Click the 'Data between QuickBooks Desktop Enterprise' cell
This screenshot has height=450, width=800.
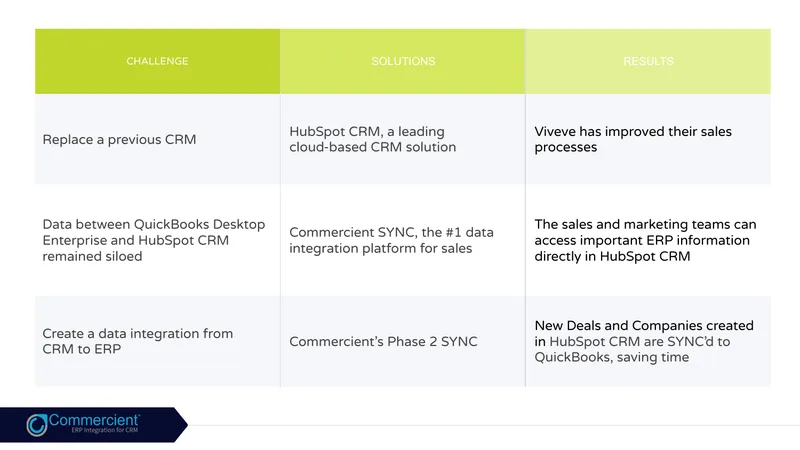(157, 240)
